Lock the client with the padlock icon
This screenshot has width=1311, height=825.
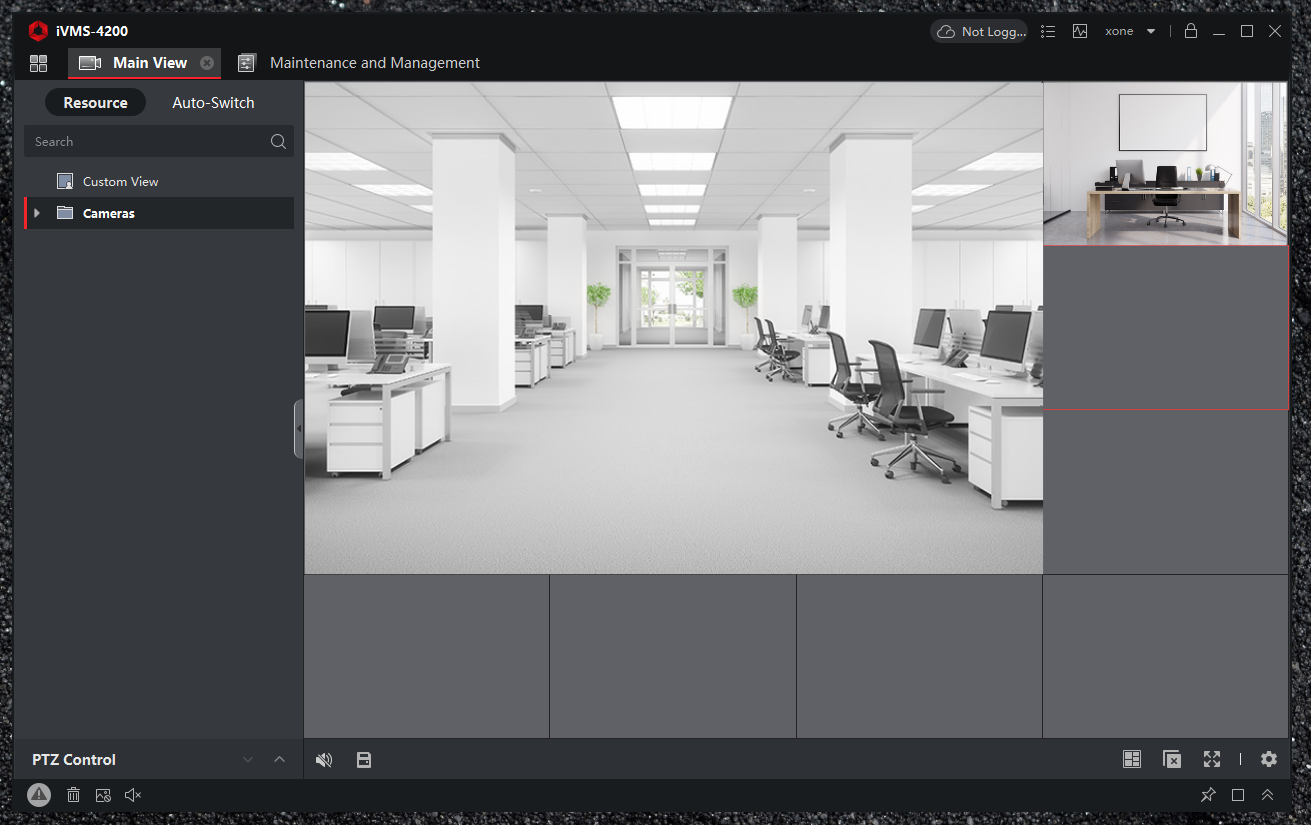[1191, 31]
